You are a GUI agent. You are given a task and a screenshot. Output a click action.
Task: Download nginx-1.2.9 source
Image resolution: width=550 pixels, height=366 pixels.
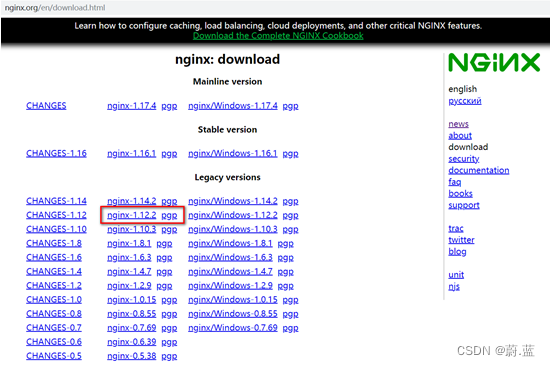pos(129,285)
